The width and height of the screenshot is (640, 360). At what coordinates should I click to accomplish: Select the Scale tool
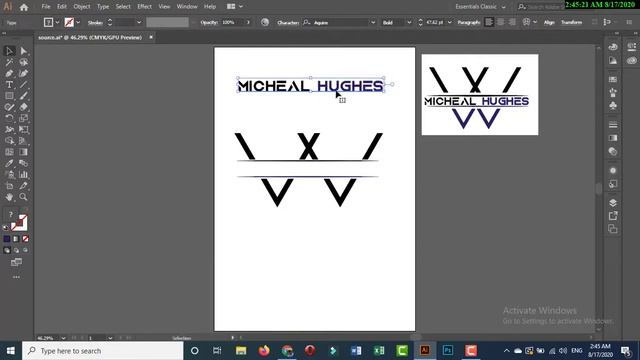(x=23, y=118)
